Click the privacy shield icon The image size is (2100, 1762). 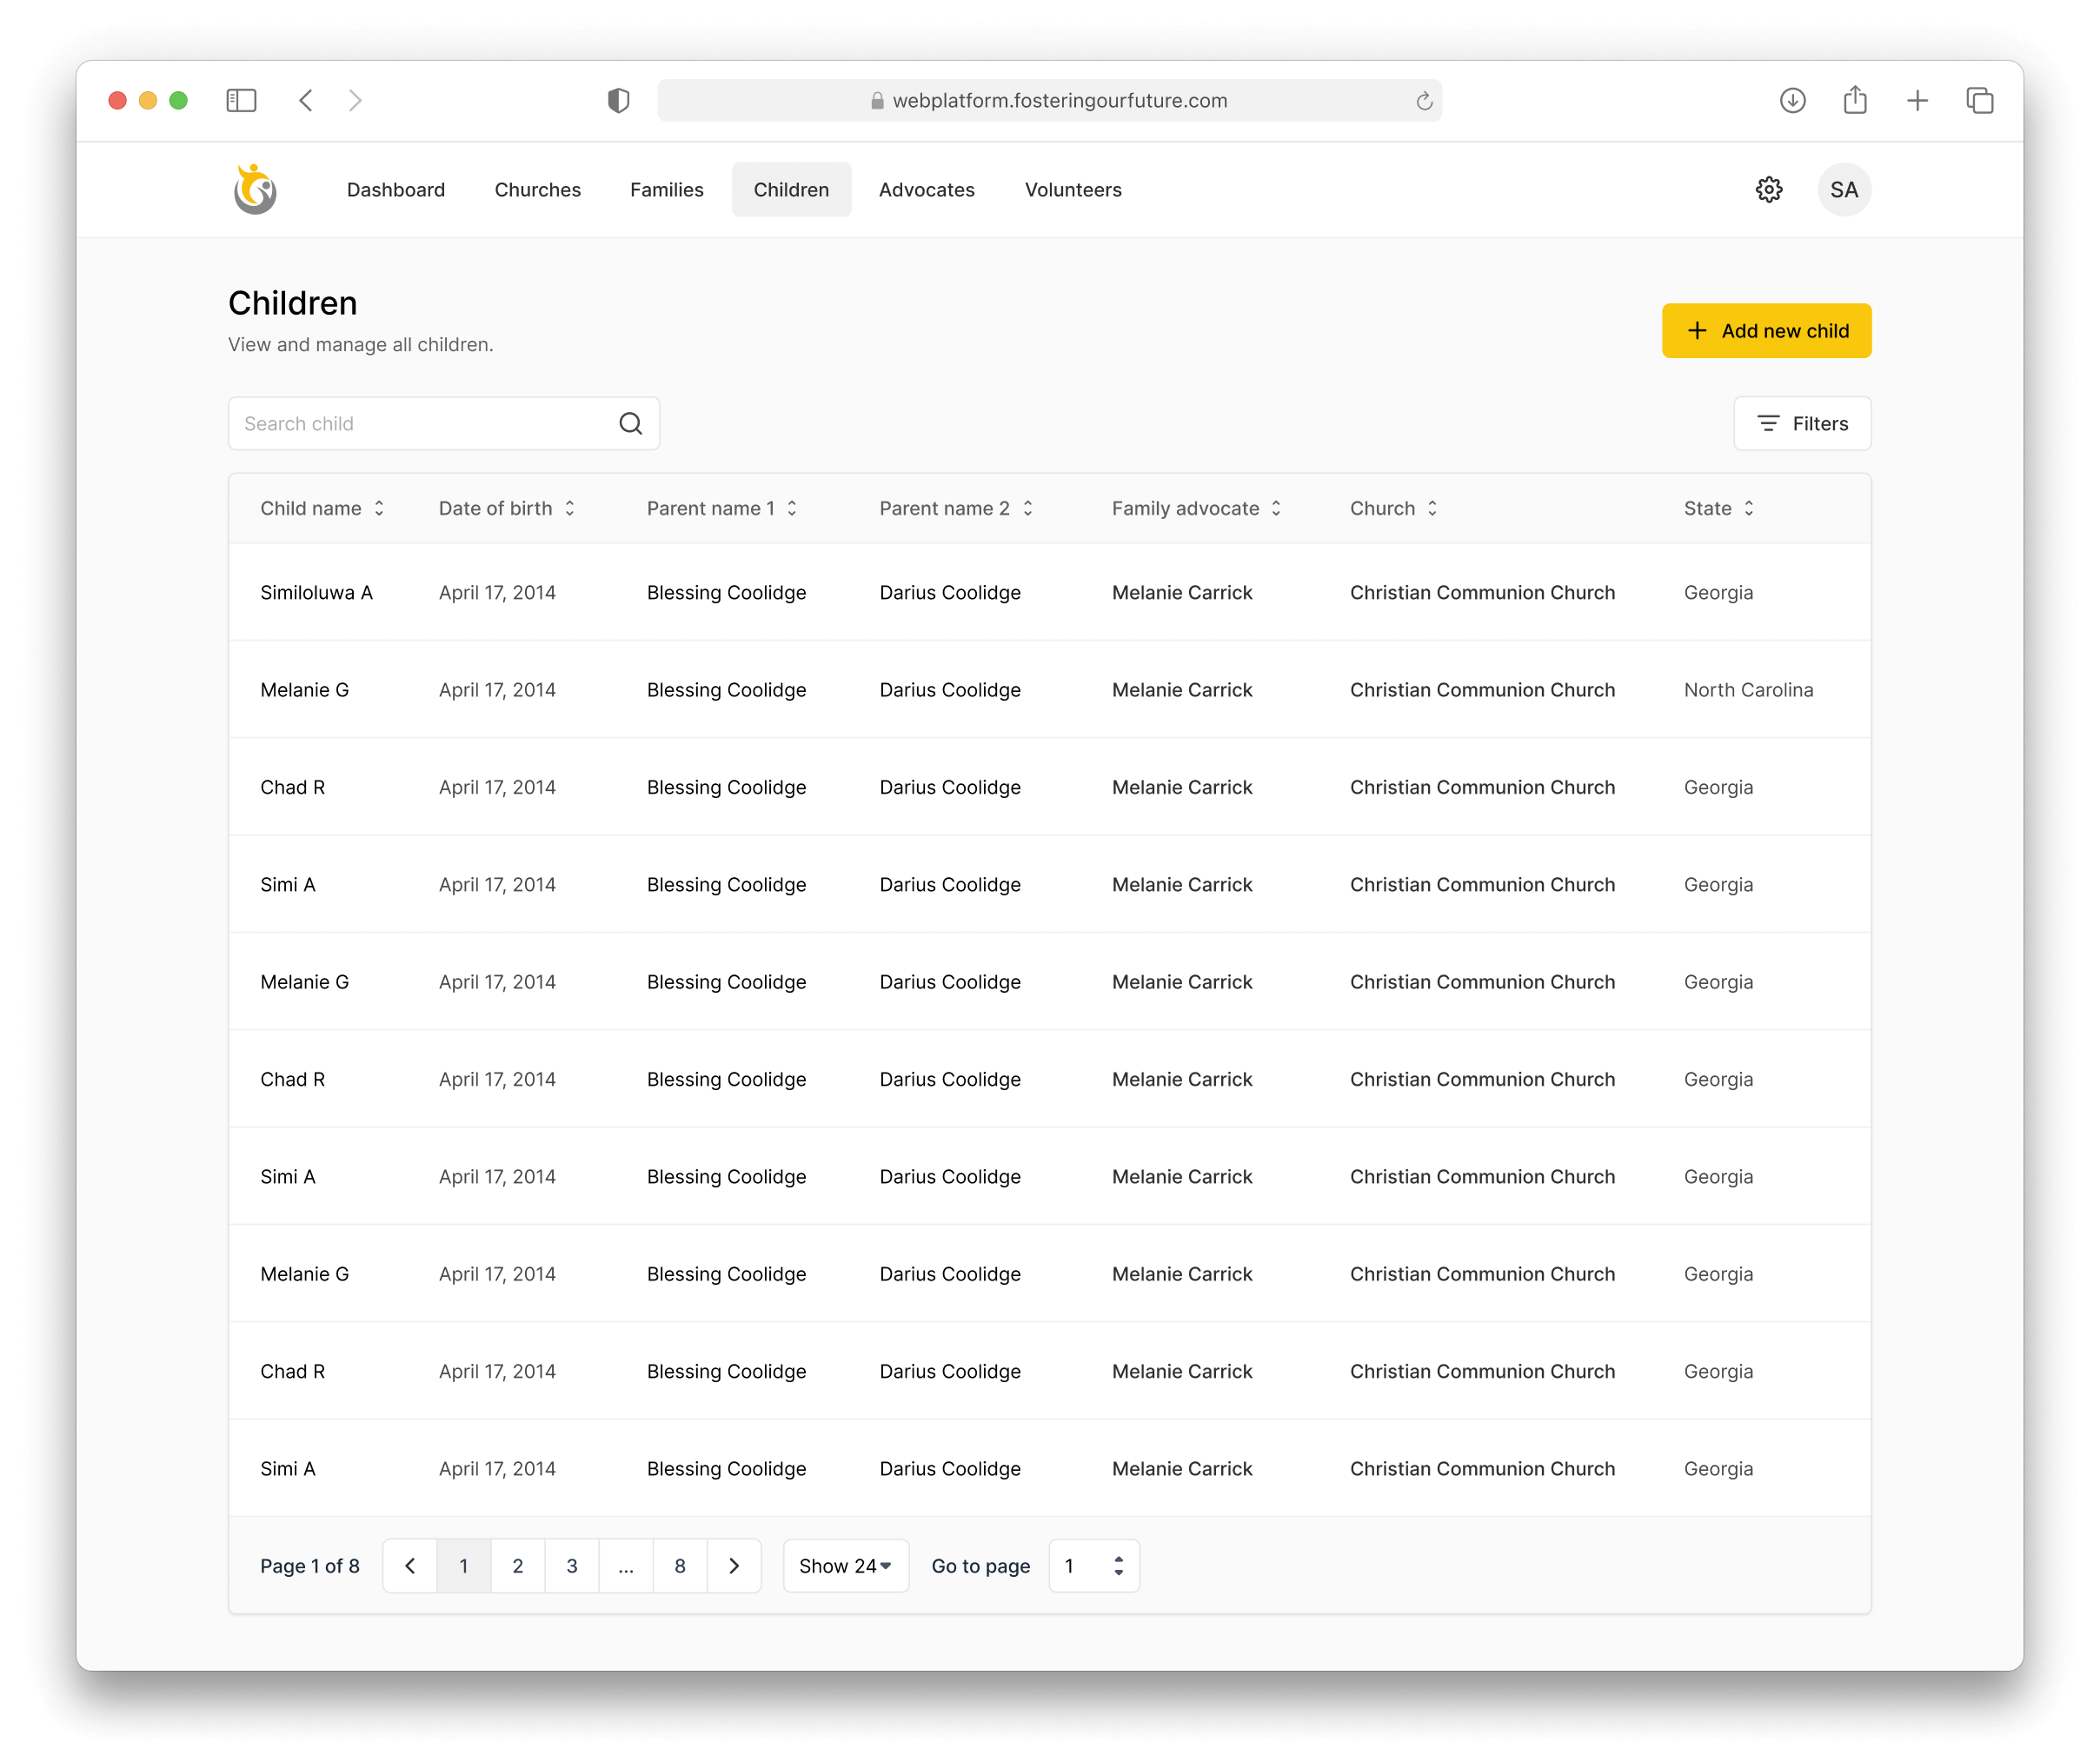tap(618, 101)
